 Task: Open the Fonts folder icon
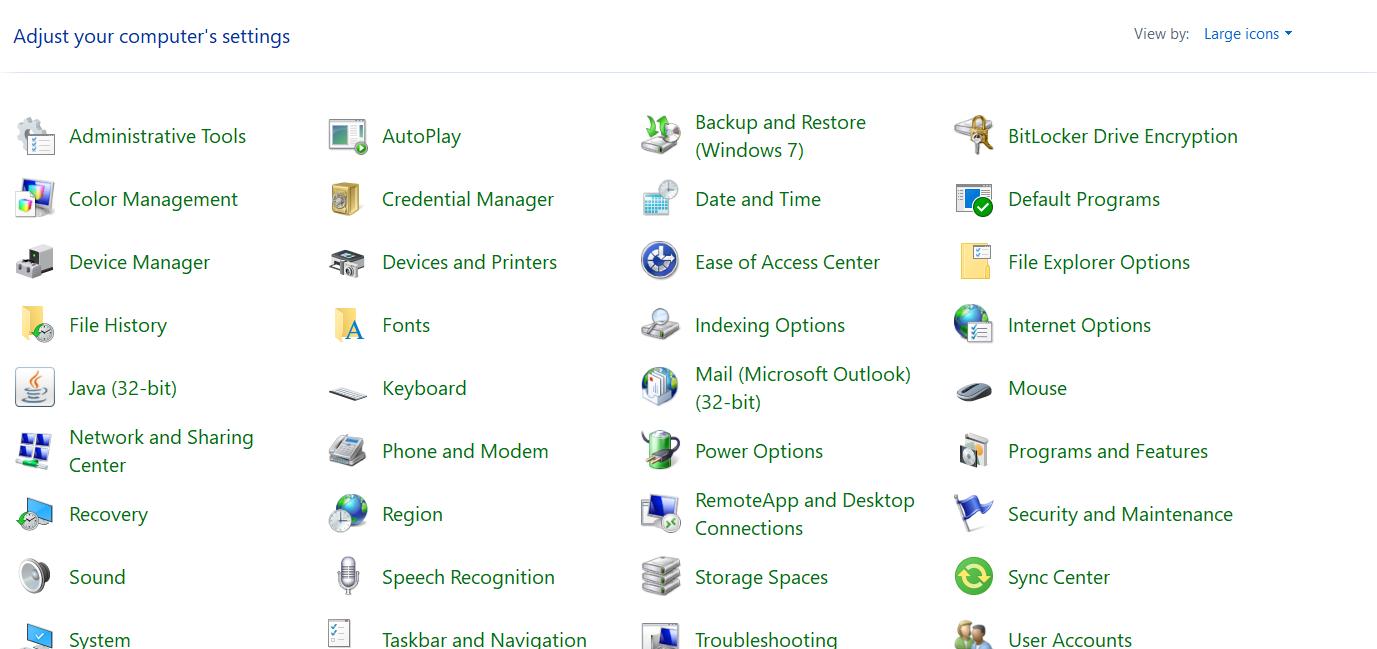(x=347, y=325)
